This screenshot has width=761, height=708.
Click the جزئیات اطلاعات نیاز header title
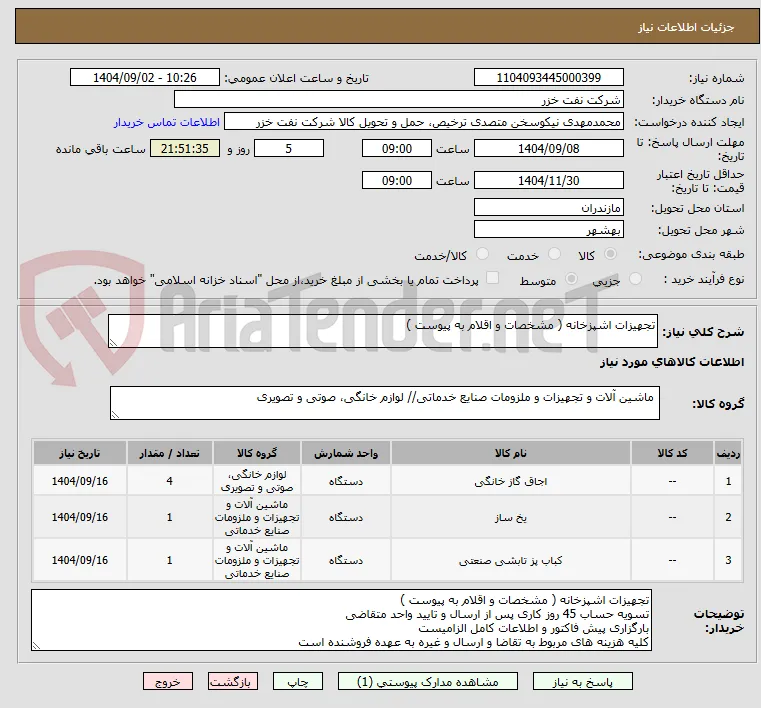point(686,27)
